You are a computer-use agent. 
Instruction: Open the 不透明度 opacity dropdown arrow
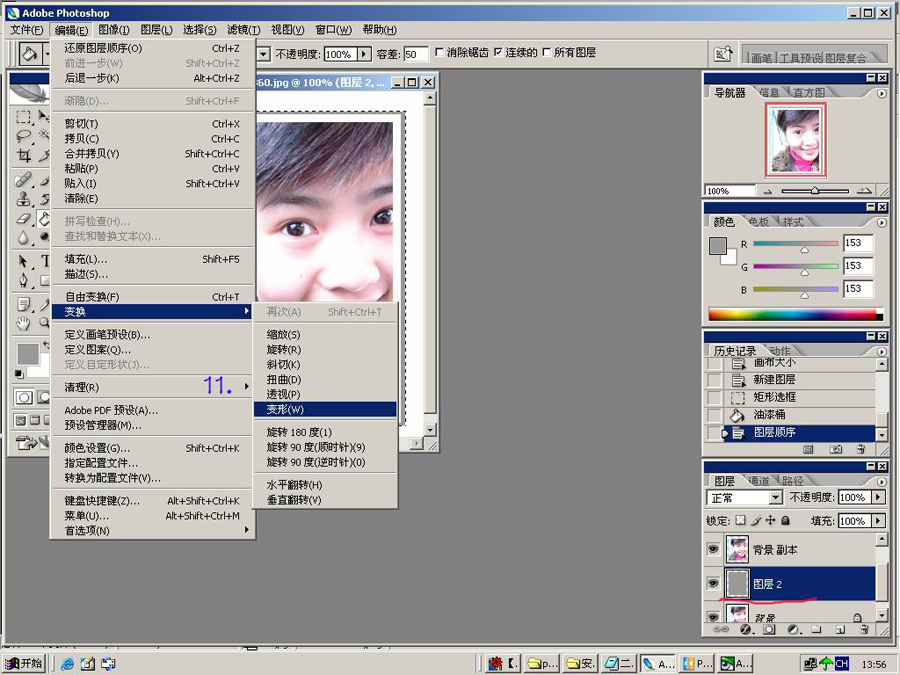(x=878, y=497)
